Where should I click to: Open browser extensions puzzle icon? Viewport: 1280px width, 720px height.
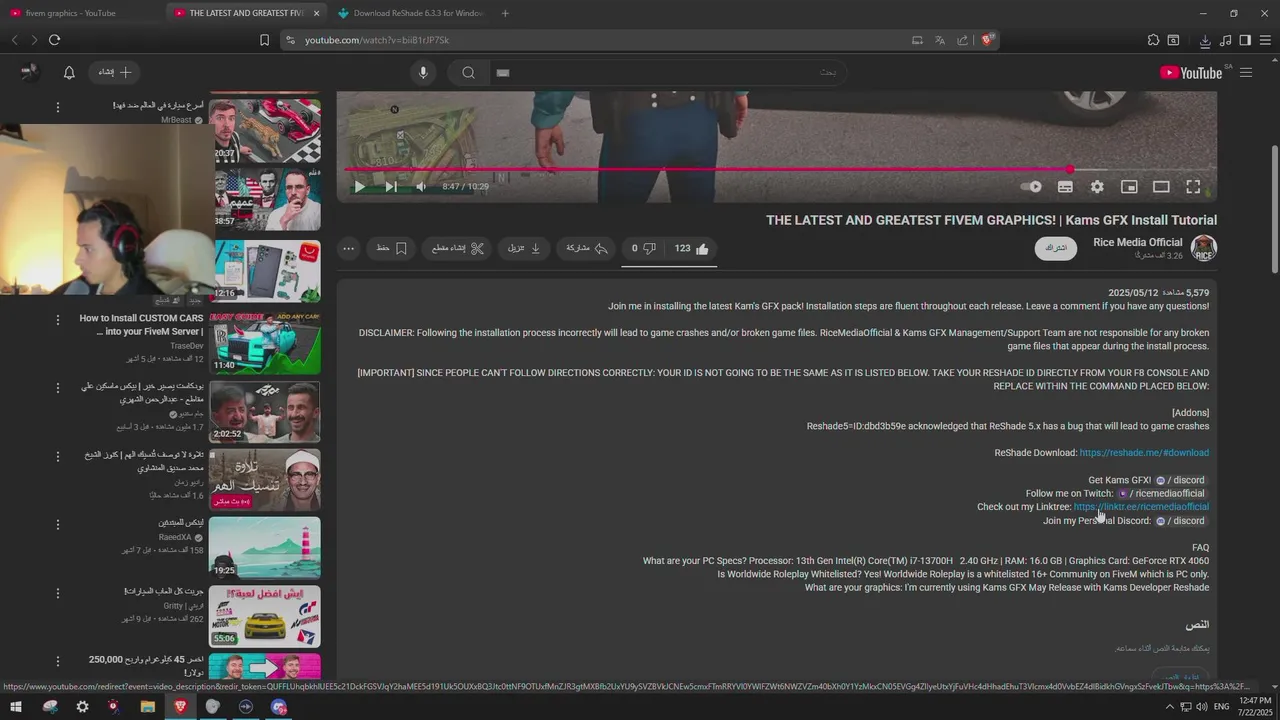tap(1153, 40)
